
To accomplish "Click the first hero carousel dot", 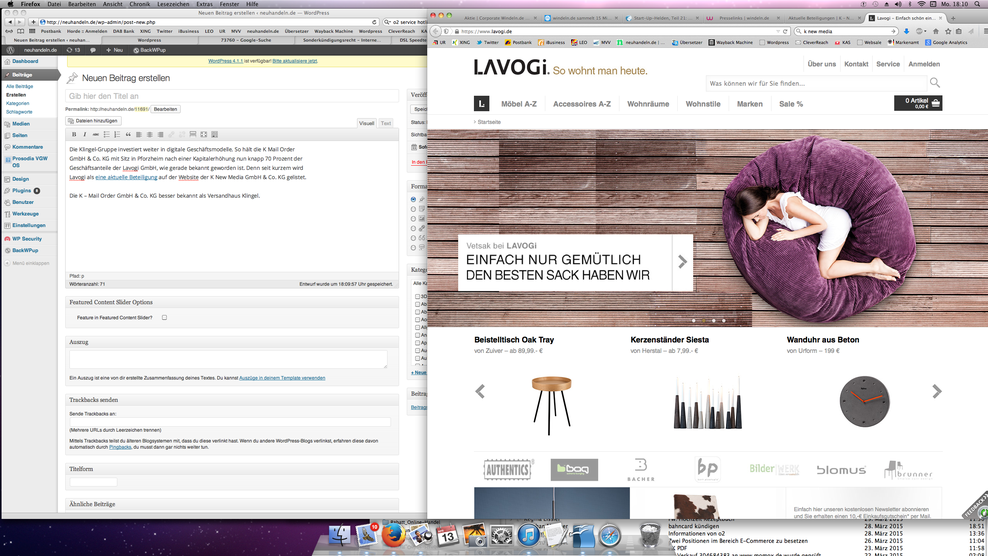I will 694,320.
